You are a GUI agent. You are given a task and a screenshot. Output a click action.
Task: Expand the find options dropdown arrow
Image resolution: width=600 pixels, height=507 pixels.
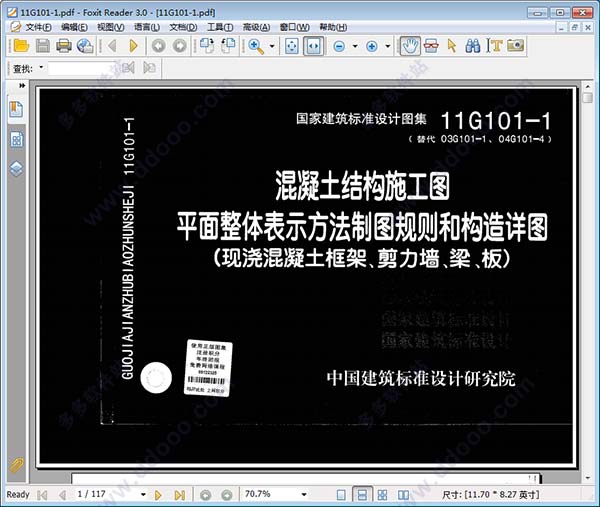41,69
